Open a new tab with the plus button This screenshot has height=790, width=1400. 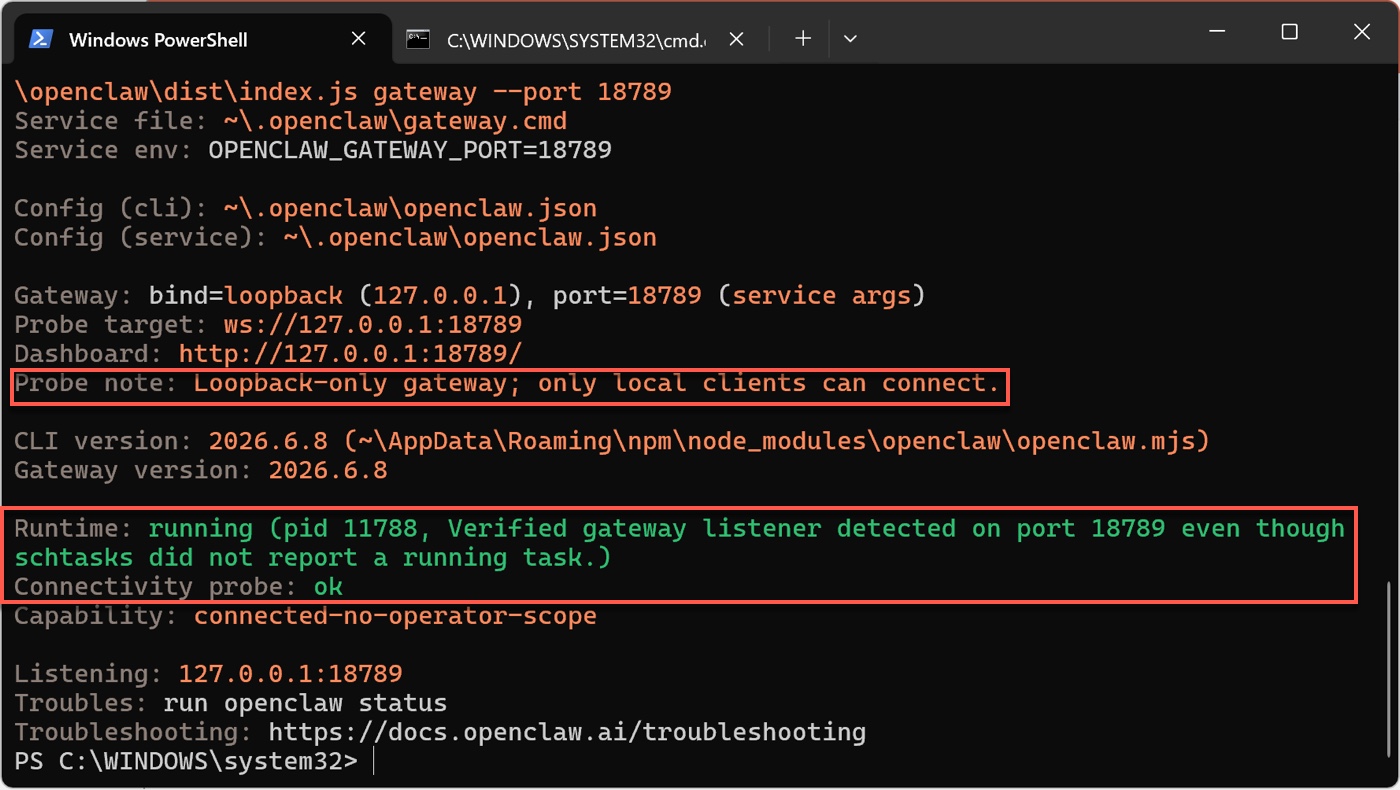[802, 38]
